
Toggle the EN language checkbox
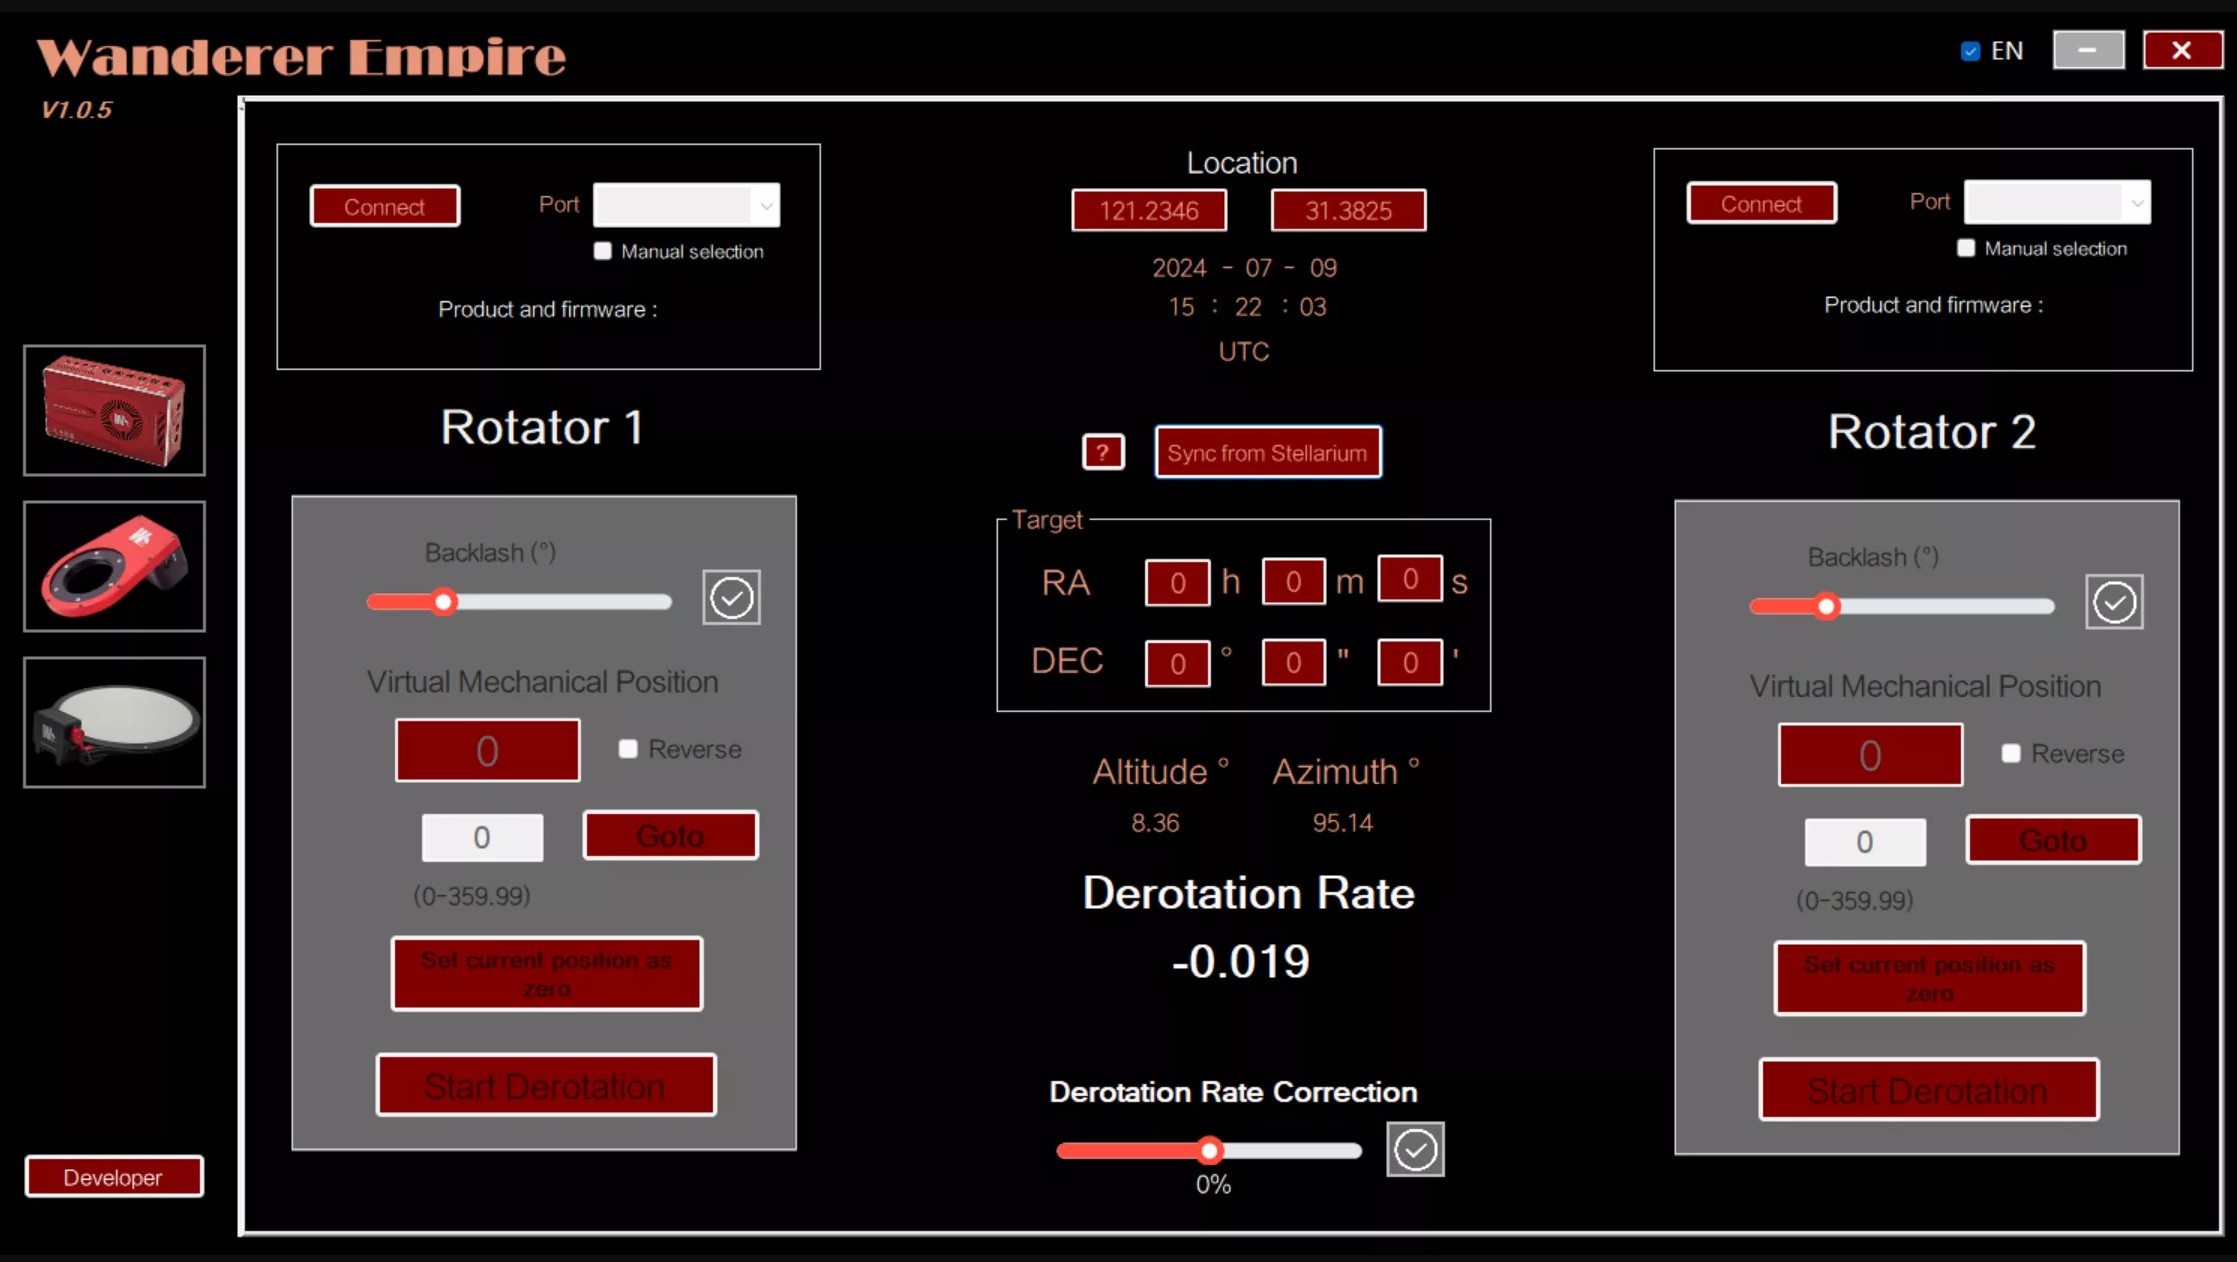click(x=1970, y=51)
